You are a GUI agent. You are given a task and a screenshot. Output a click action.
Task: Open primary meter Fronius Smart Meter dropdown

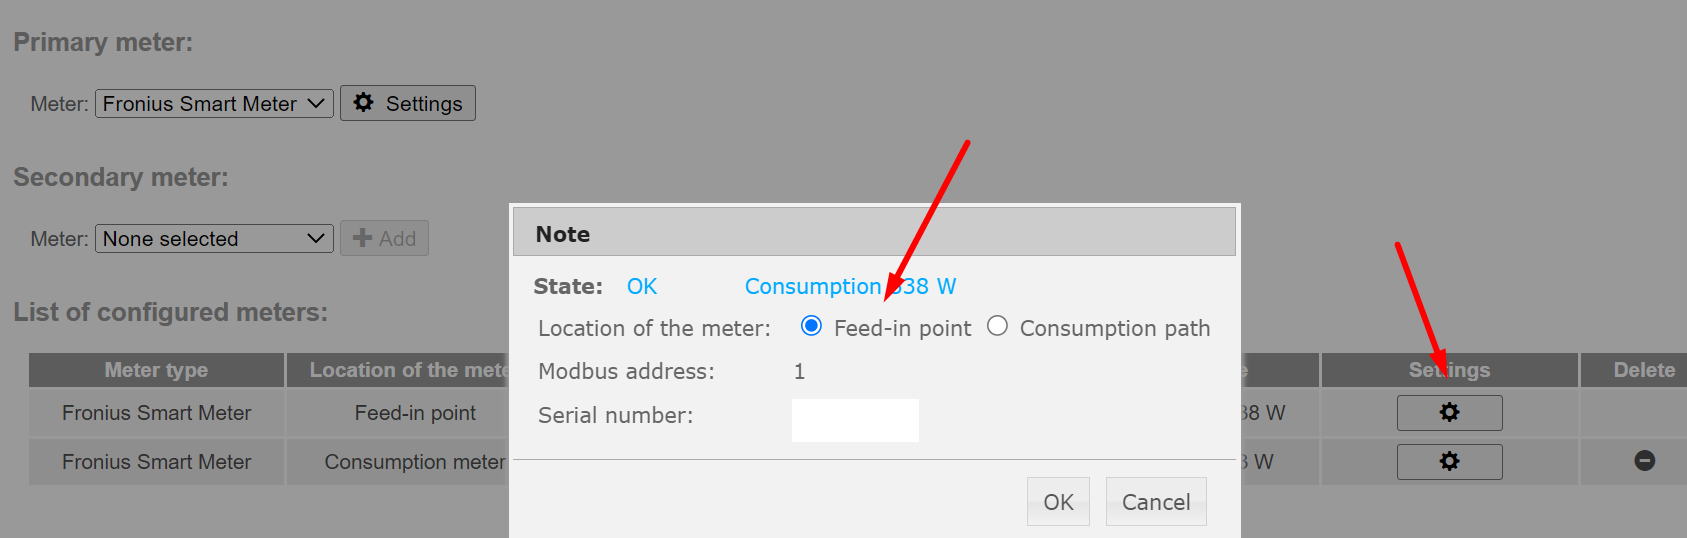pos(214,103)
